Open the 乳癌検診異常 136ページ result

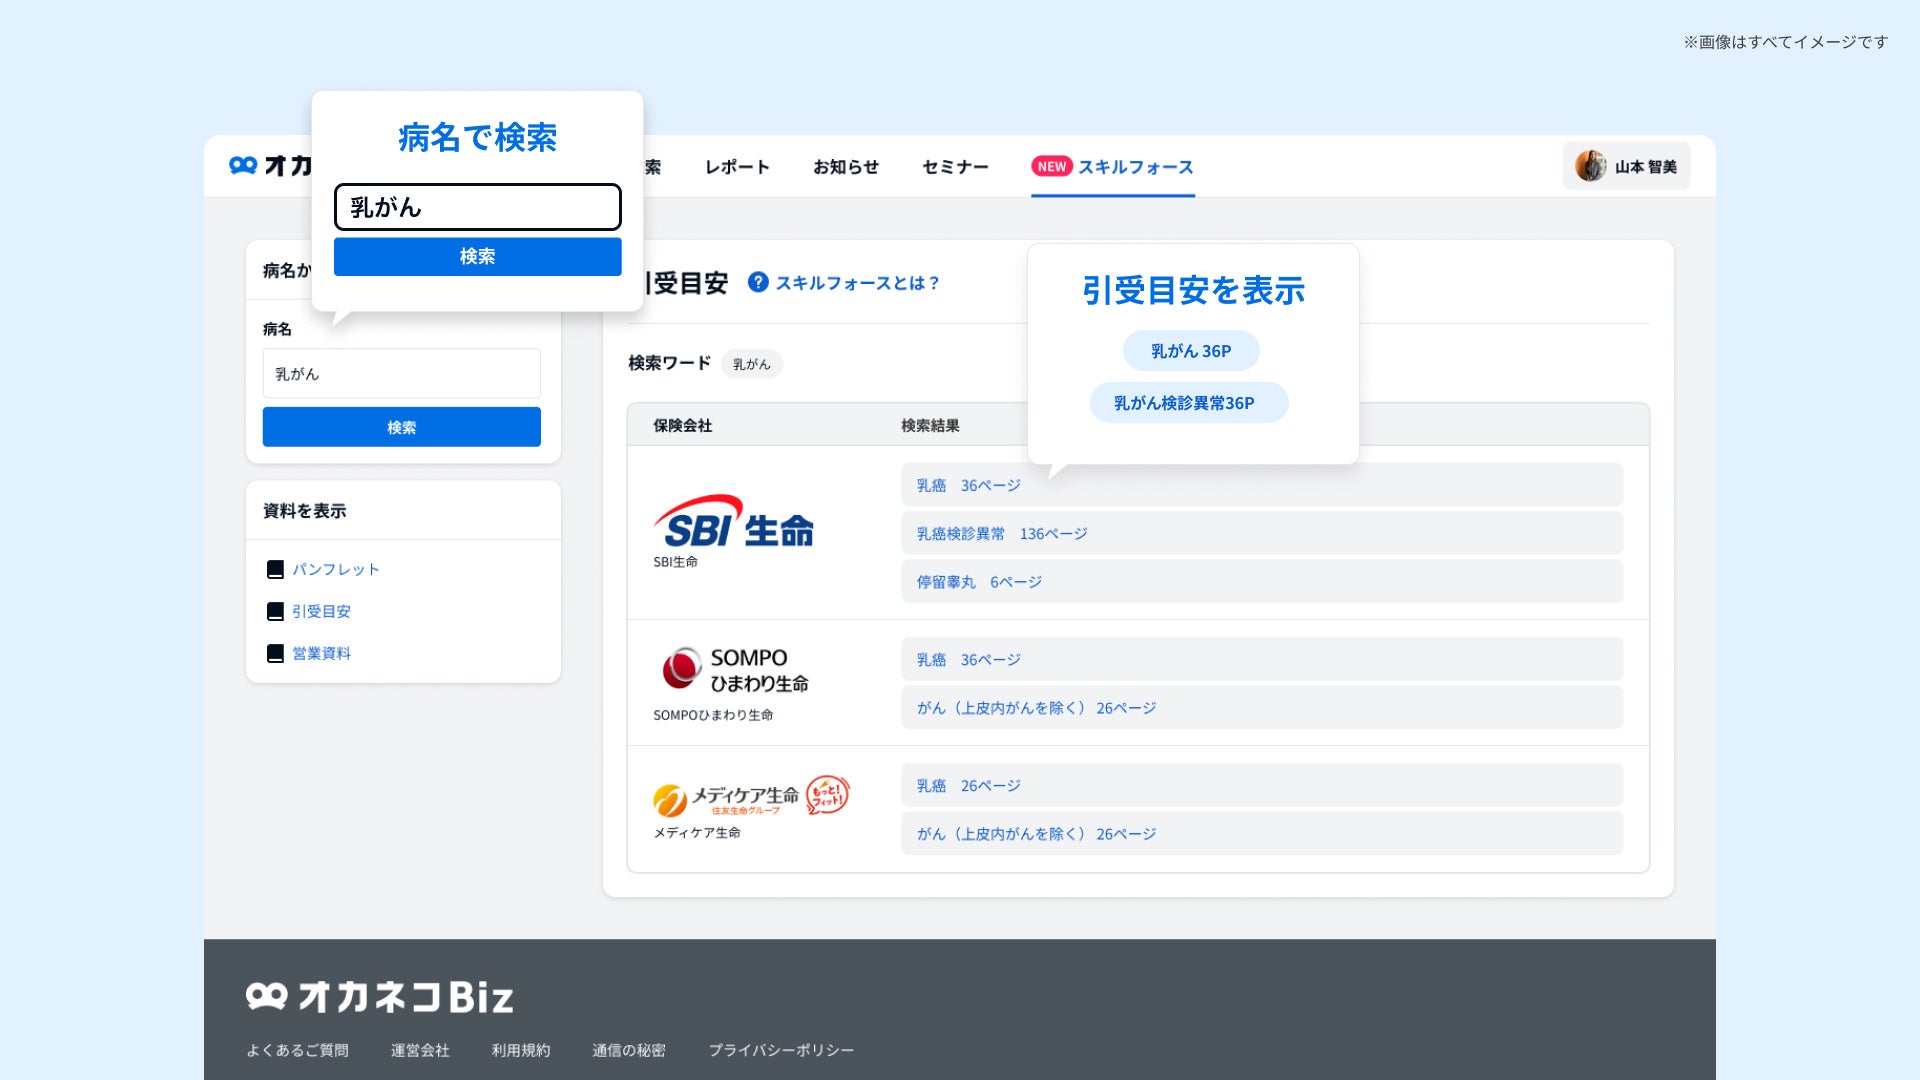[1002, 534]
